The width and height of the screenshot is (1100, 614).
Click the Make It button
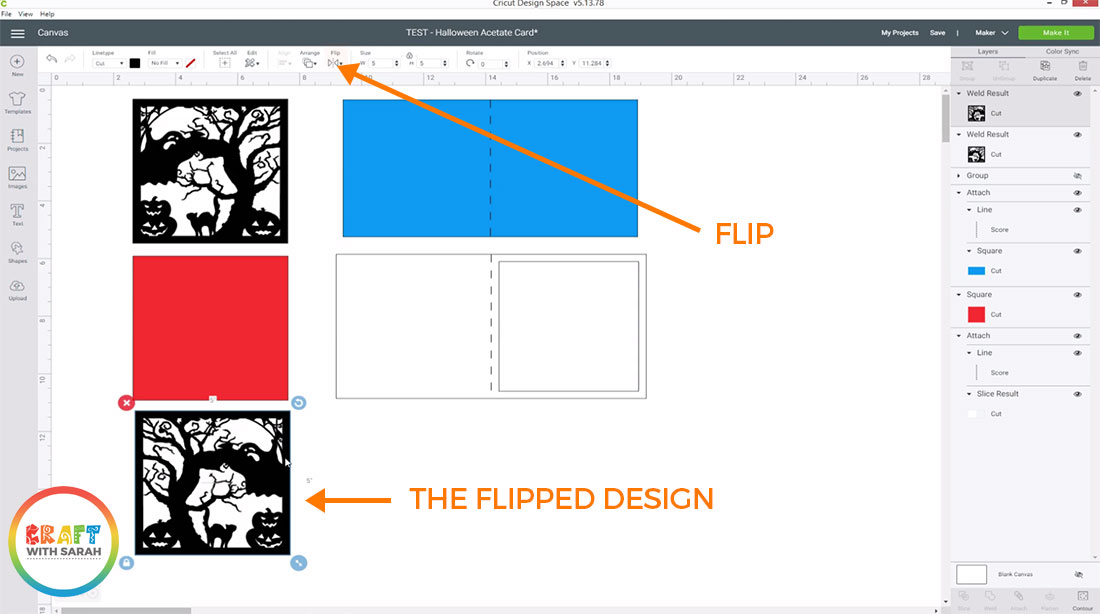(x=1056, y=33)
